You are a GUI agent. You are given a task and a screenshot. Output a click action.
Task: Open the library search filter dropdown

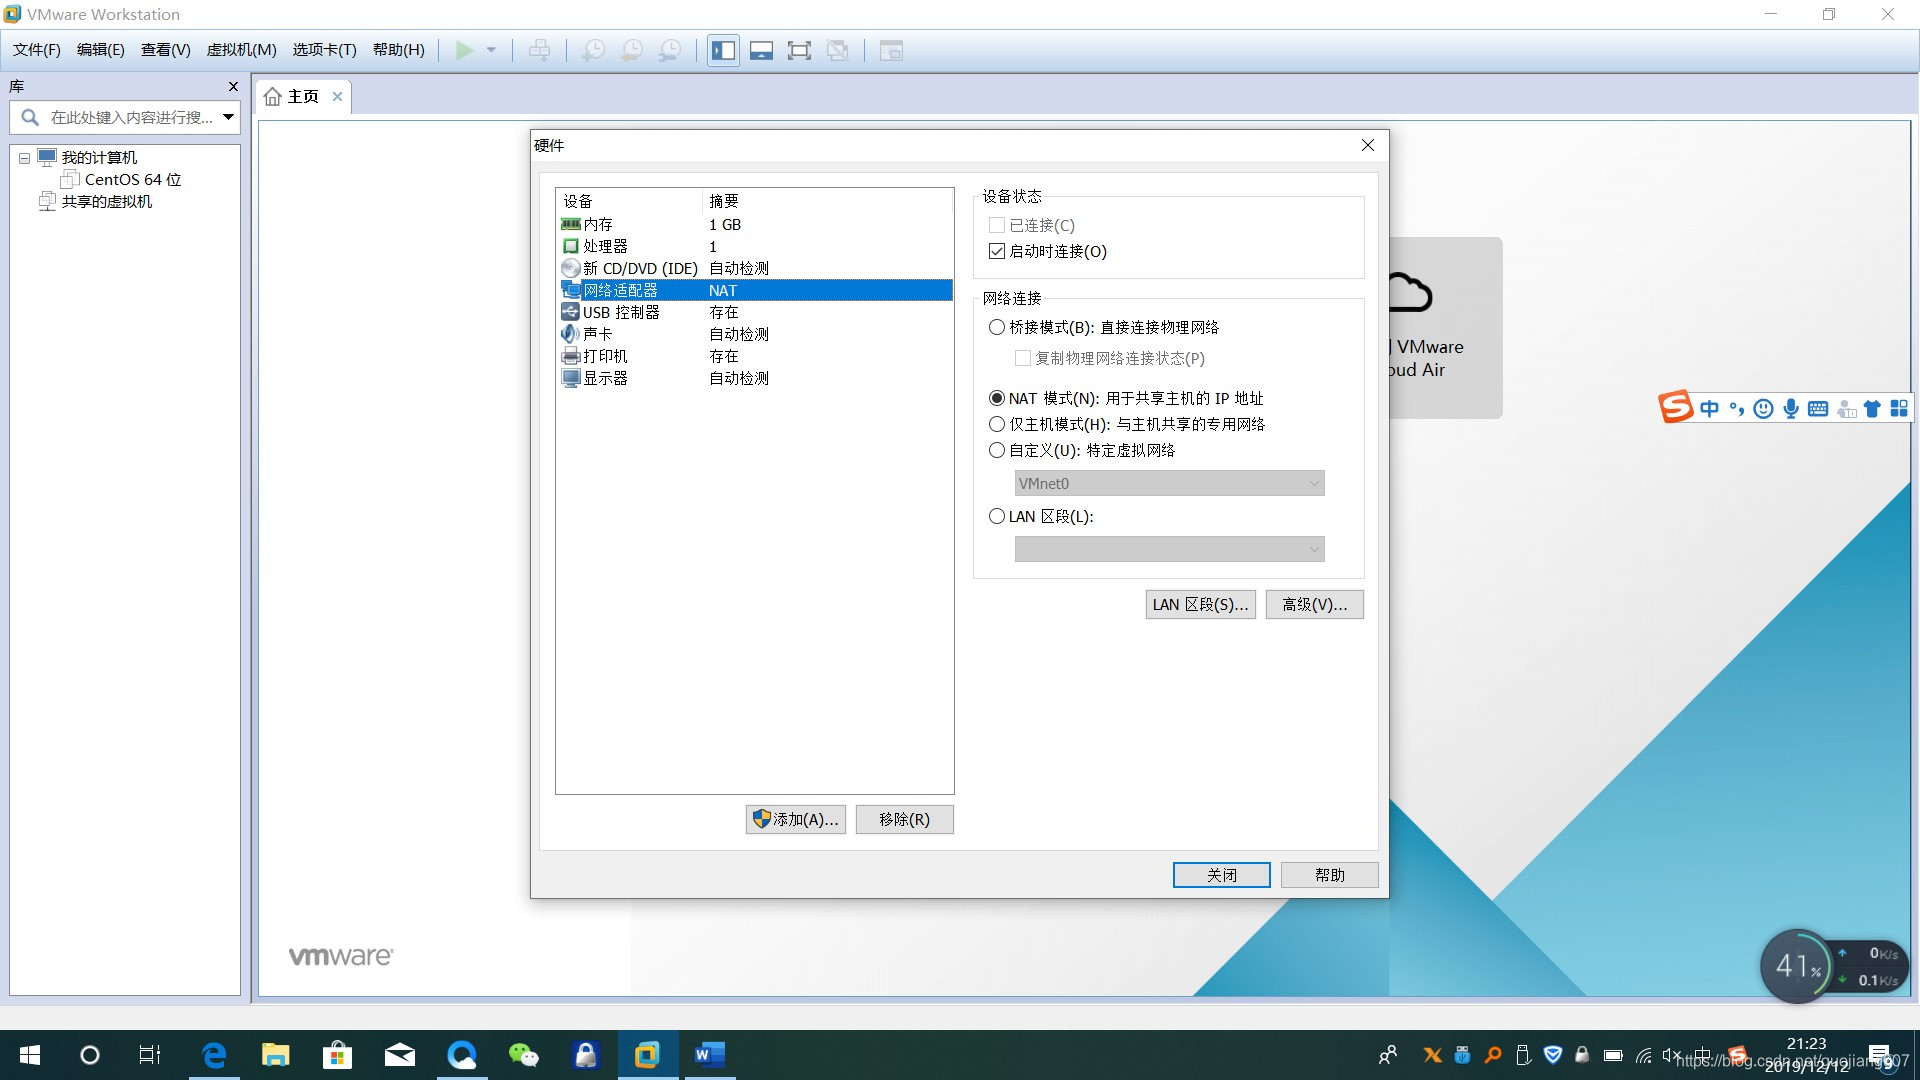tap(229, 118)
